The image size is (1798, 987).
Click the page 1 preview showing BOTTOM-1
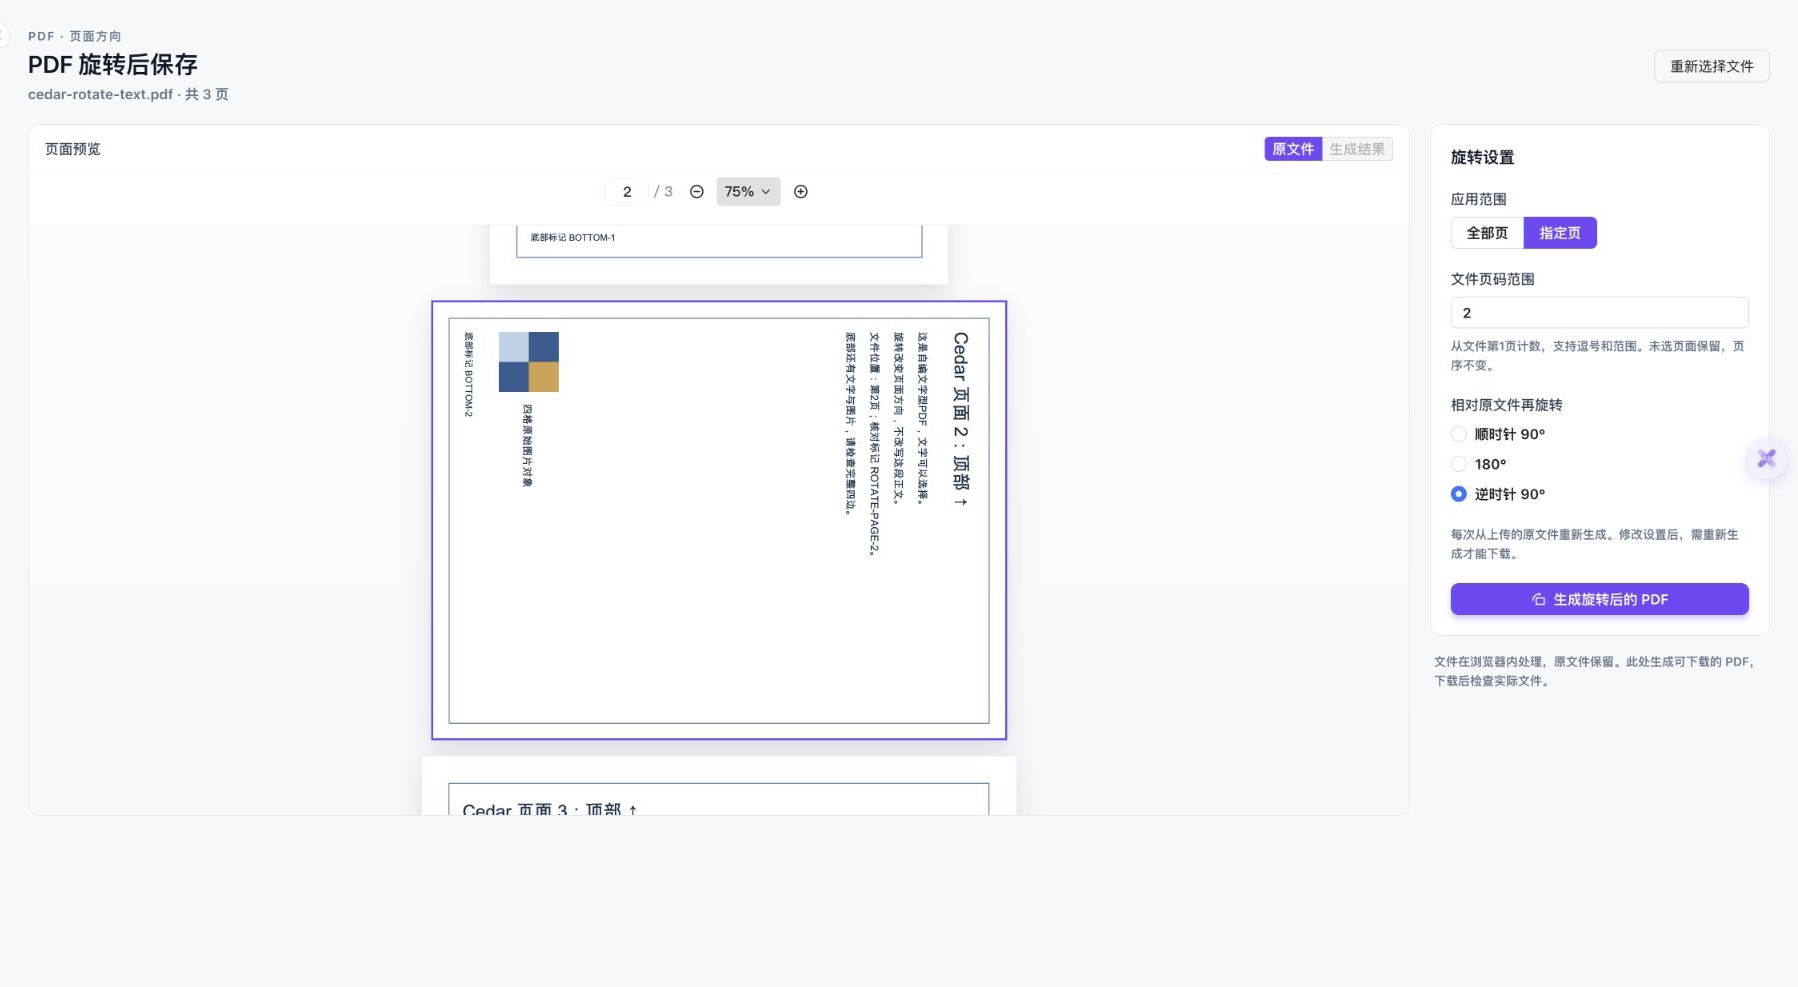click(x=719, y=255)
